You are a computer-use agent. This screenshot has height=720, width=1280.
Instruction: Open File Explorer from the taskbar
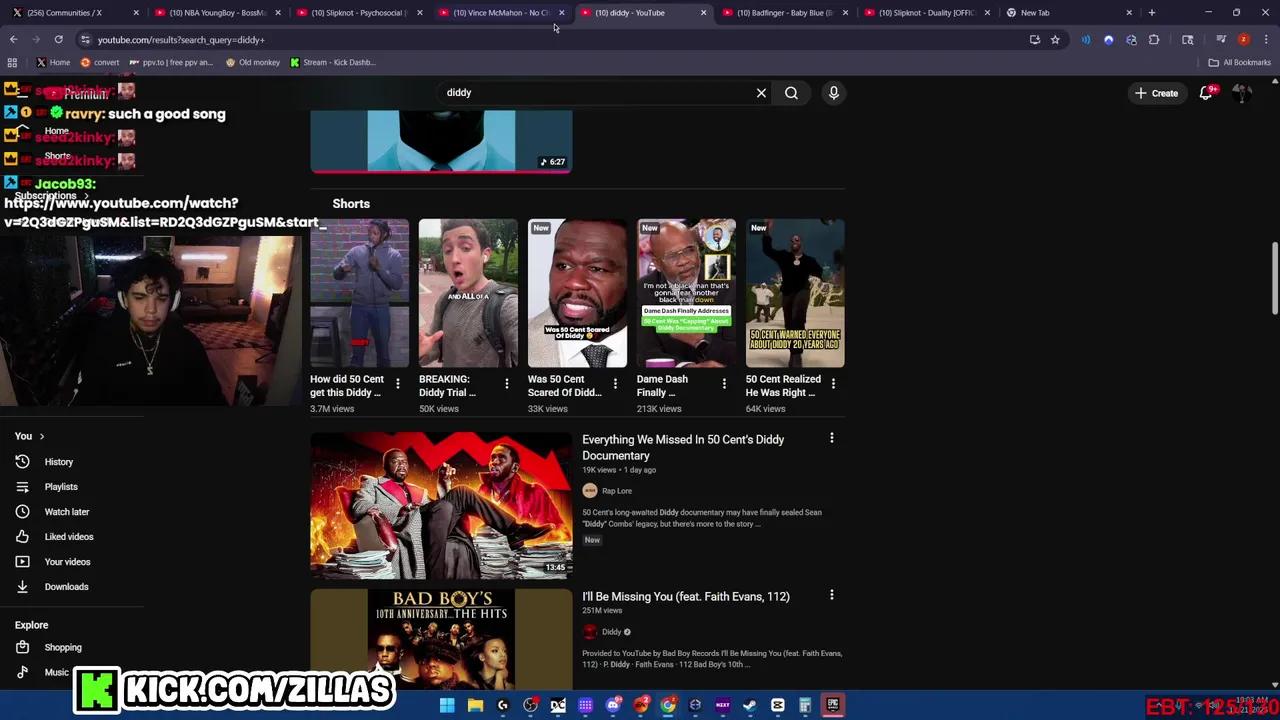[475, 706]
